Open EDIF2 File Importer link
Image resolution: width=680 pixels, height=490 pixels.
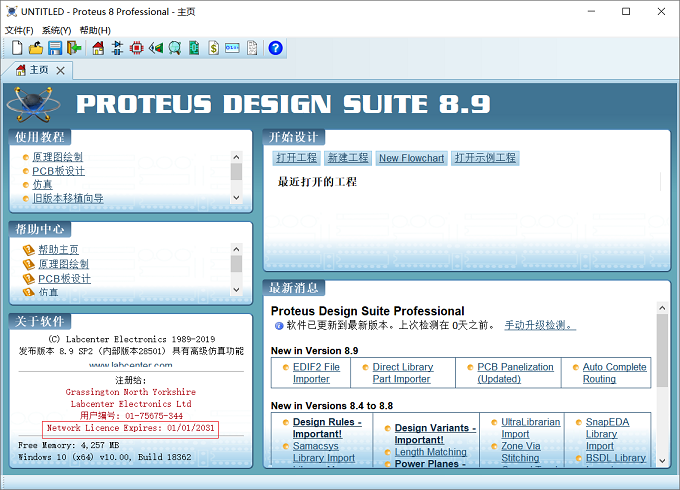tap(316, 373)
